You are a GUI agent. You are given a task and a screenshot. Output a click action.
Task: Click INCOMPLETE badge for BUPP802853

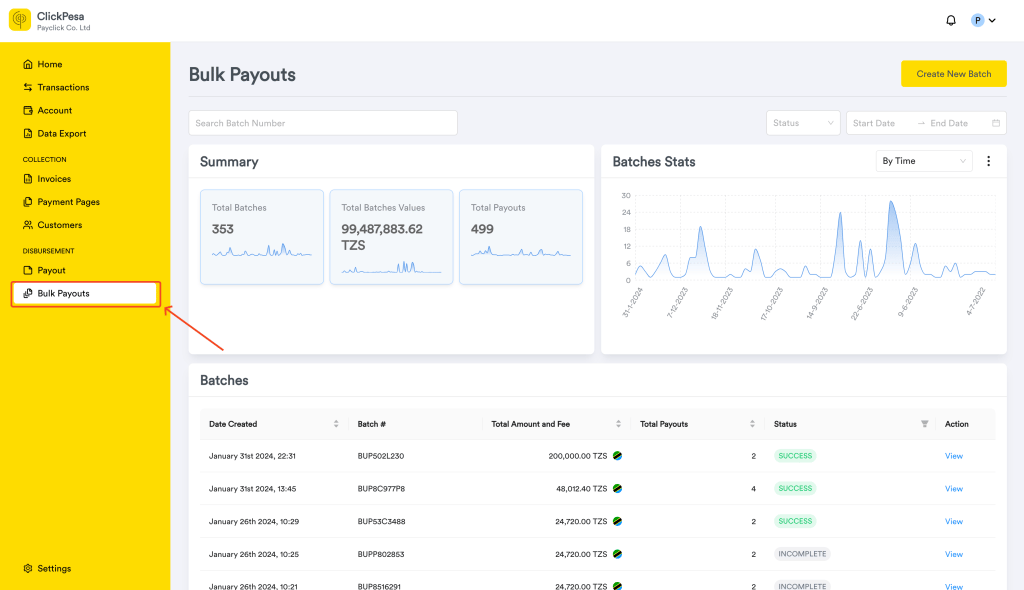click(x=802, y=554)
